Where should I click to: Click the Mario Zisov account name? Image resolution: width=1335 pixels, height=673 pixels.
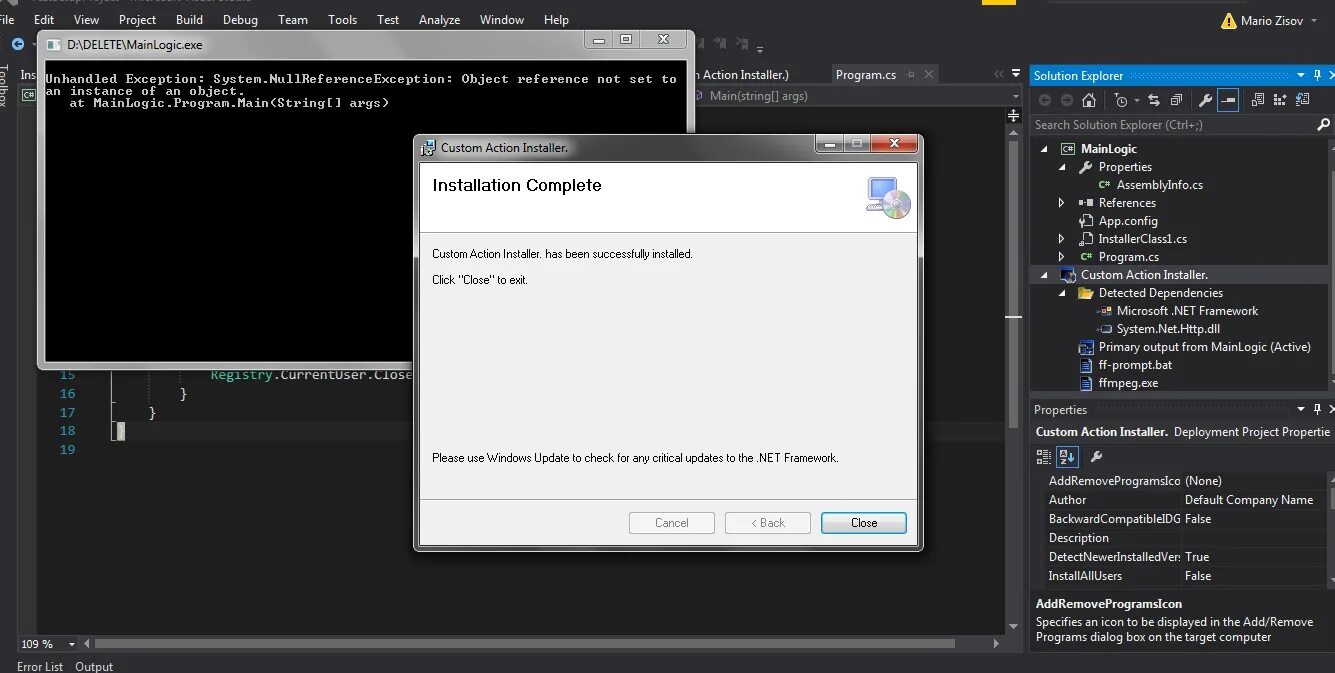(x=1272, y=20)
